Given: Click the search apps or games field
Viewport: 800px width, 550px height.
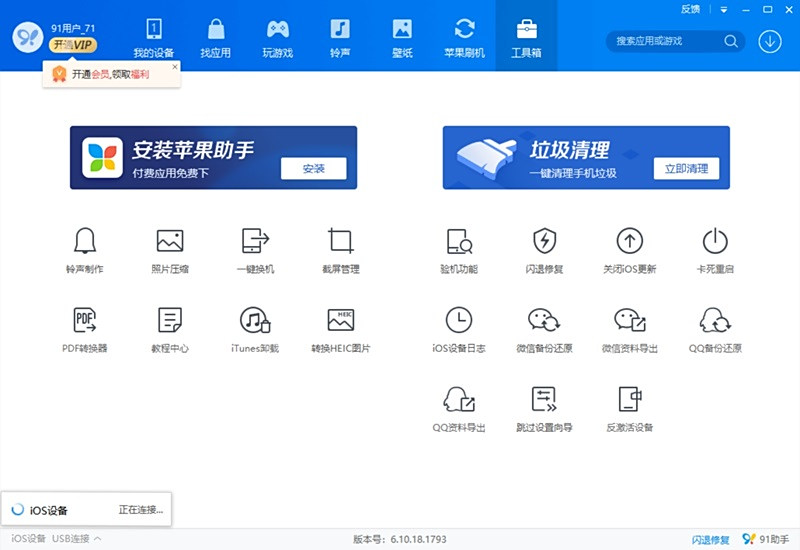Looking at the screenshot, I should point(667,41).
